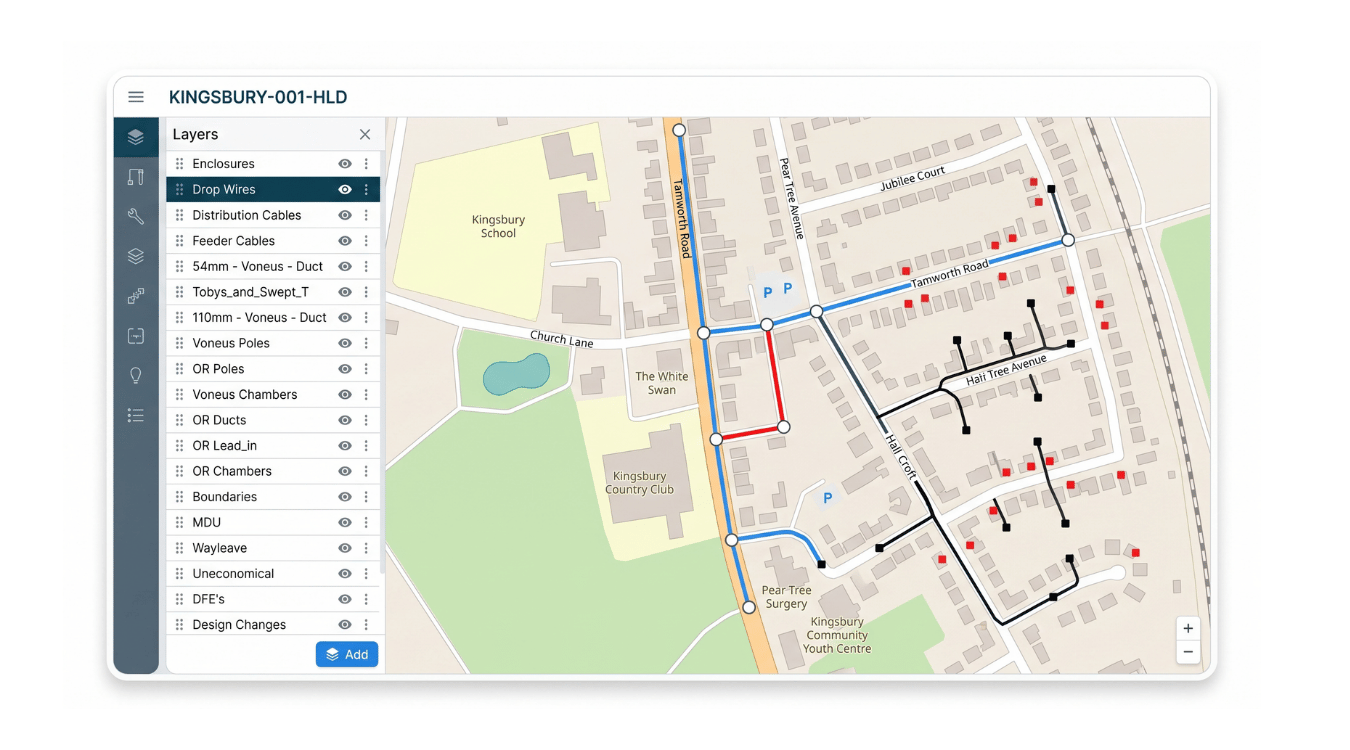Click drag handle for Wayleave layer
1350x750 pixels.
pyautogui.click(x=180, y=548)
